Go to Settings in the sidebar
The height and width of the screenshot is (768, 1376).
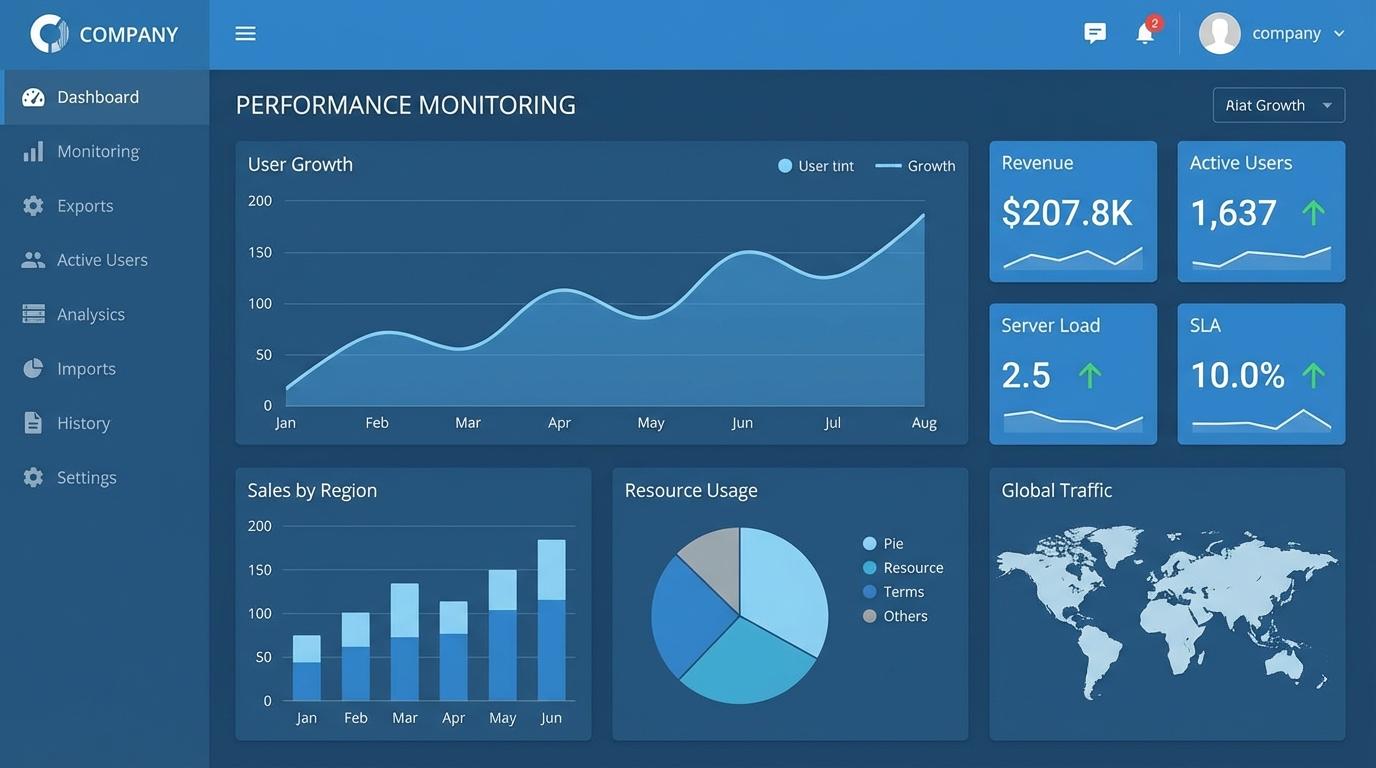(87, 478)
